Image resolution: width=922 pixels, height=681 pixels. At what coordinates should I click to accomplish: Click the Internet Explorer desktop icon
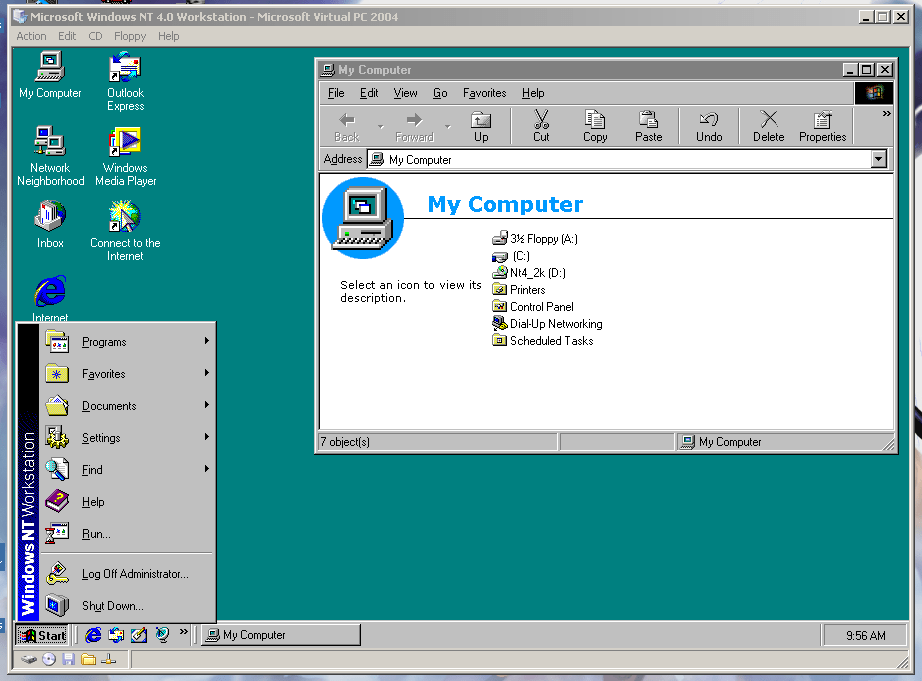(50, 298)
